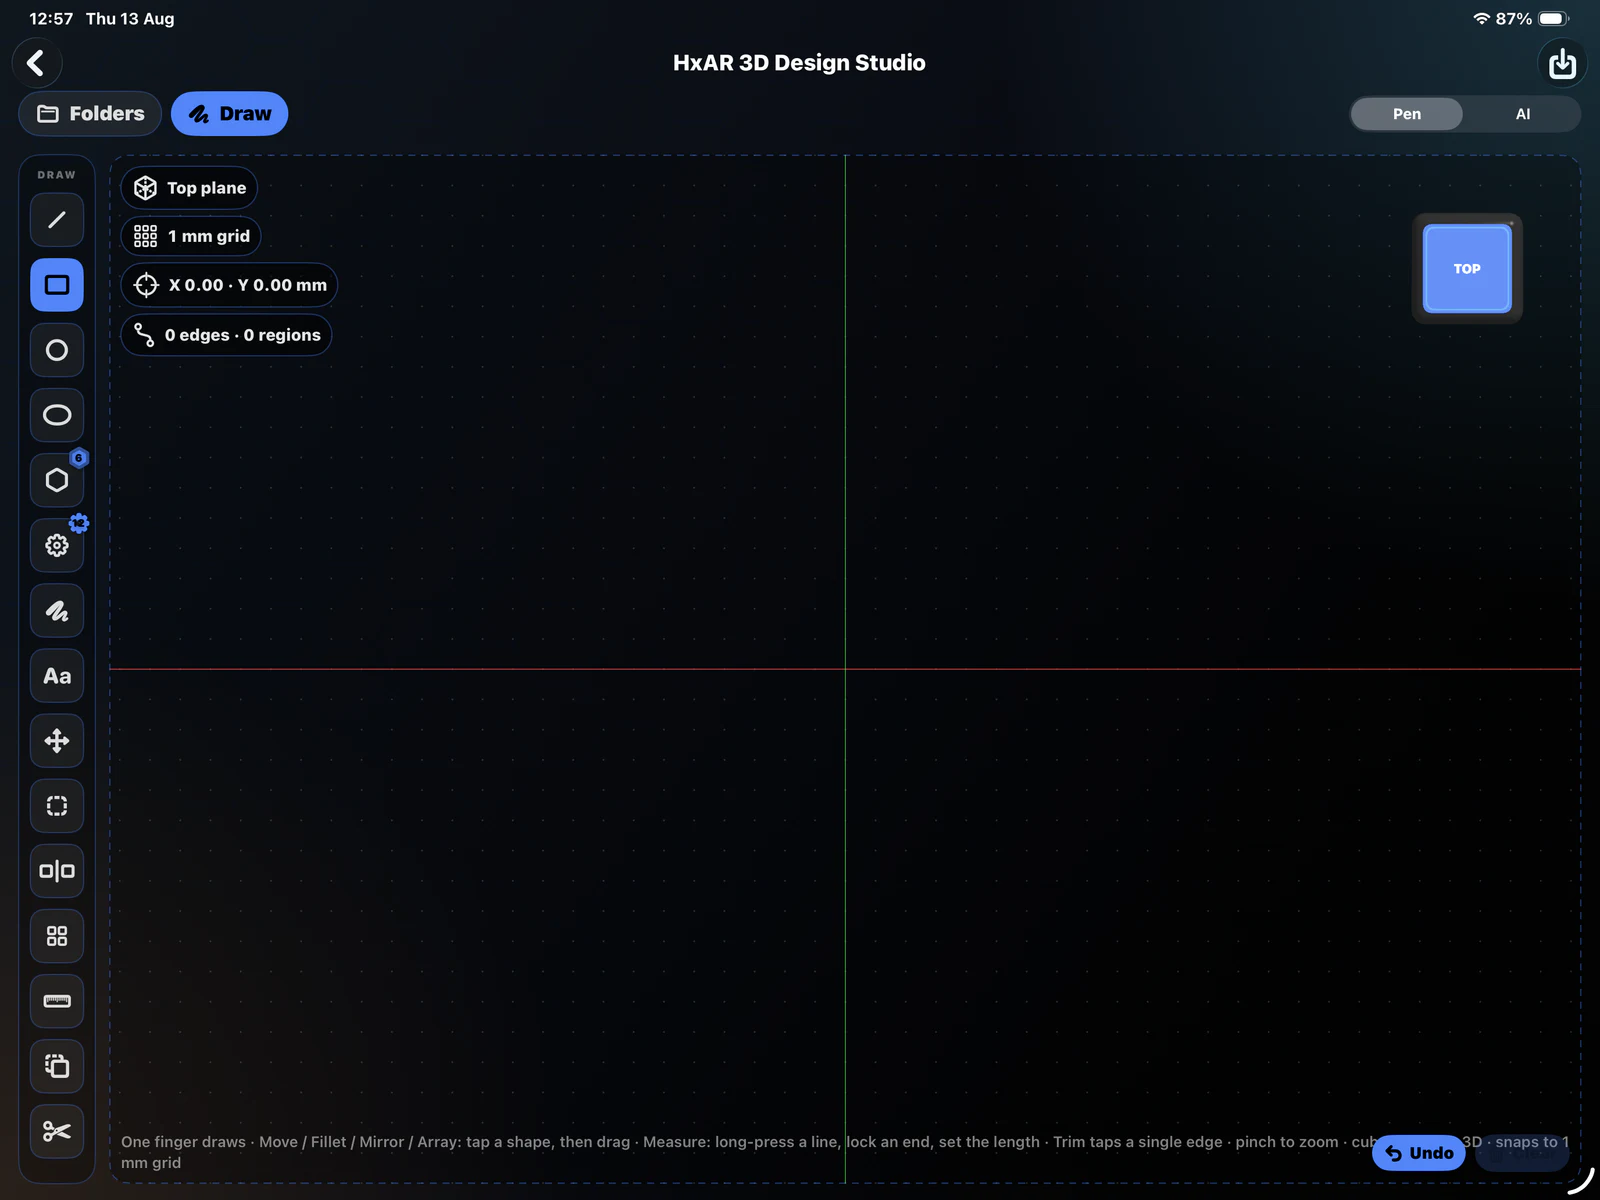Viewport: 1600px width, 1200px height.
Task: Switch to AI input mode
Action: click(x=1522, y=114)
